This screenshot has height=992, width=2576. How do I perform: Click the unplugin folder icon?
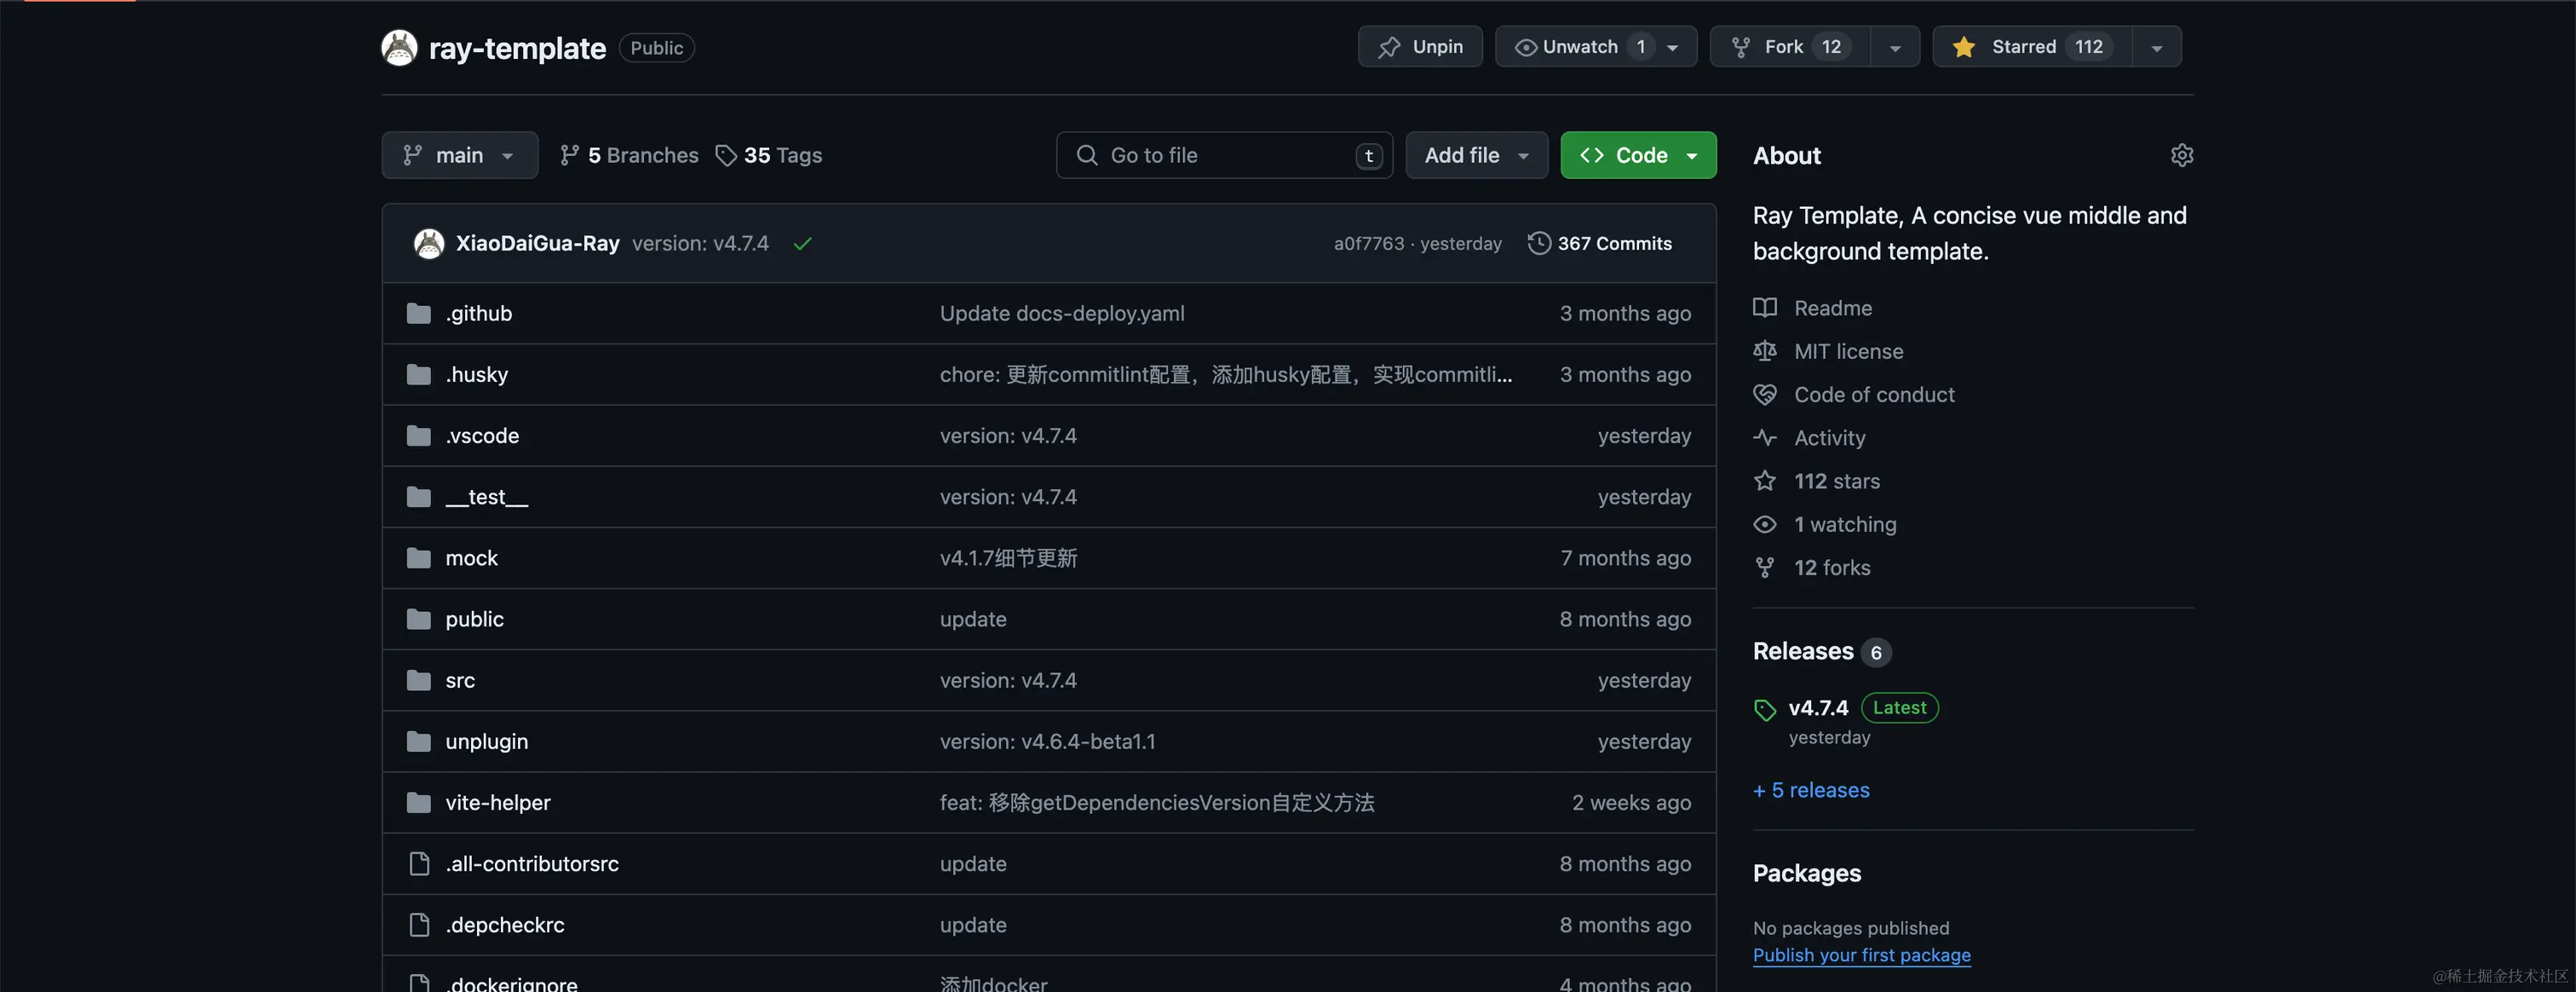coord(419,741)
